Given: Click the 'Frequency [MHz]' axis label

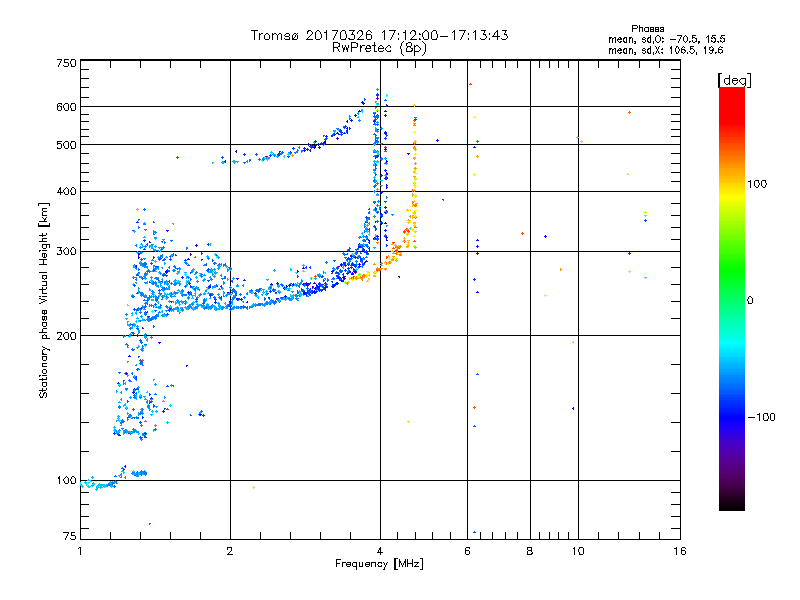Looking at the screenshot, I should click(379, 563).
